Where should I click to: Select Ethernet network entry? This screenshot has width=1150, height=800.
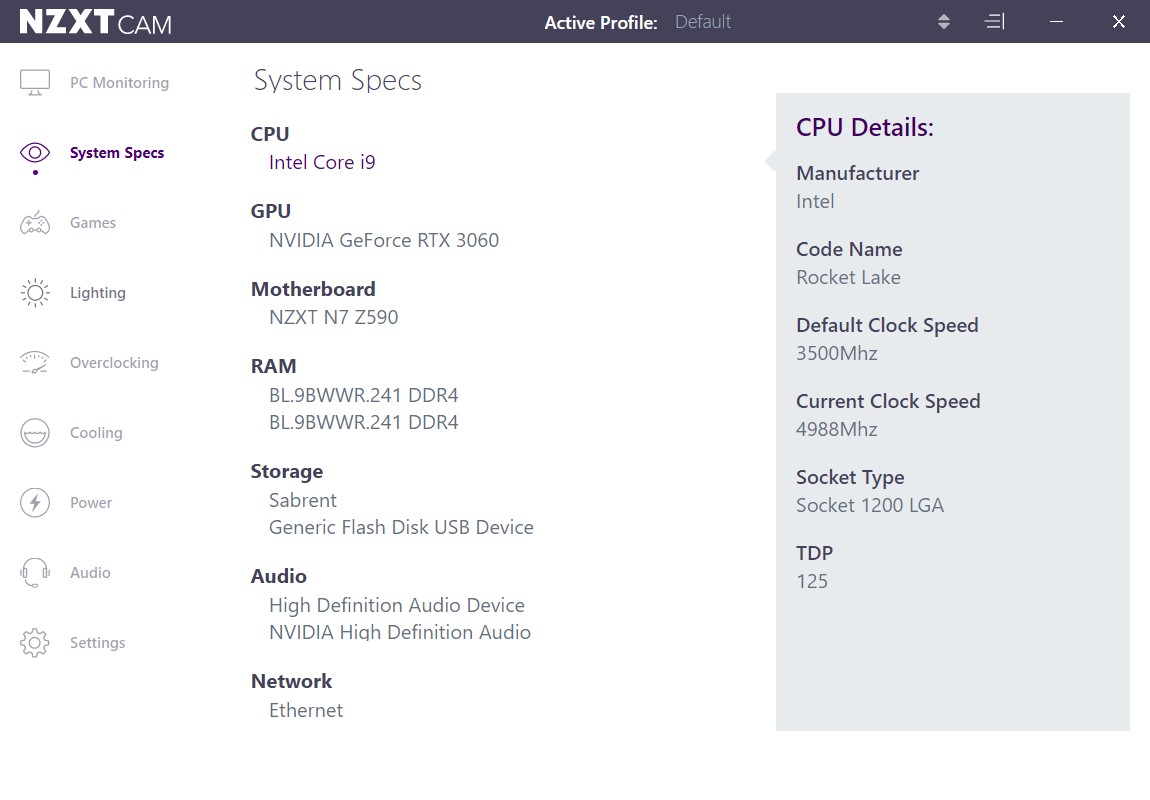point(306,711)
